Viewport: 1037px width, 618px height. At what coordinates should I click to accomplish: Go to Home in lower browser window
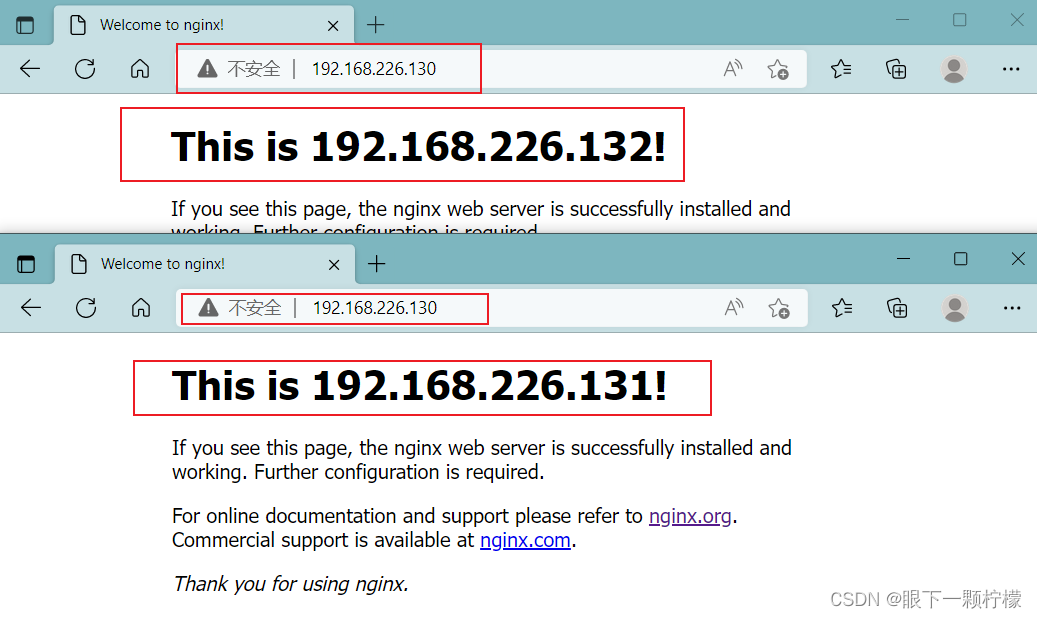point(141,308)
